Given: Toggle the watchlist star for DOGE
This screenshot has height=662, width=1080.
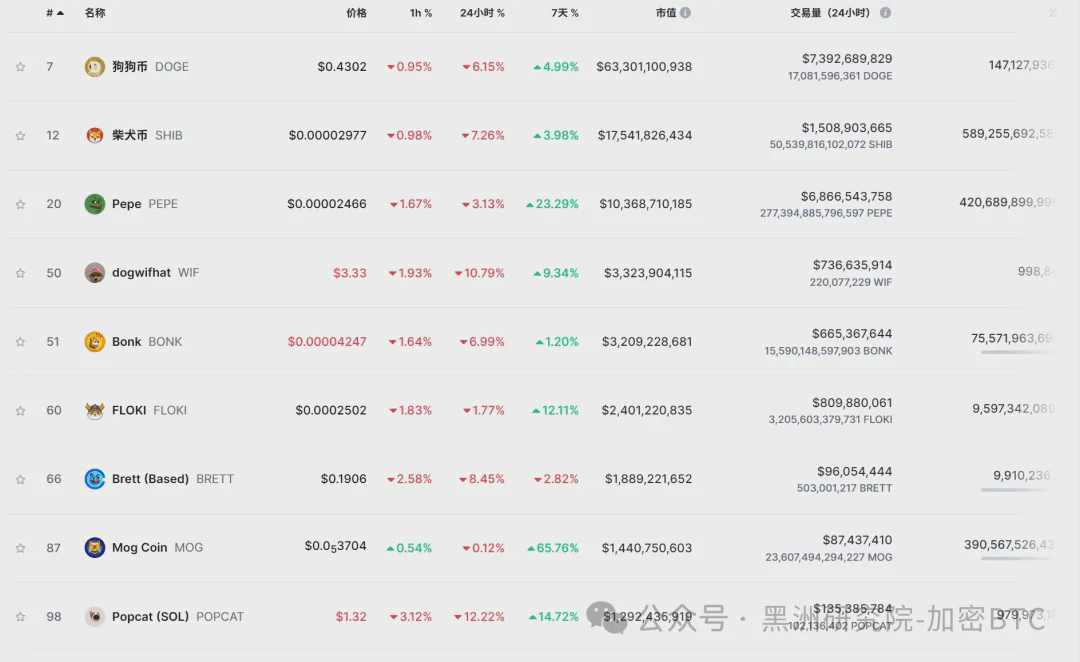Looking at the screenshot, I should pos(21,67).
